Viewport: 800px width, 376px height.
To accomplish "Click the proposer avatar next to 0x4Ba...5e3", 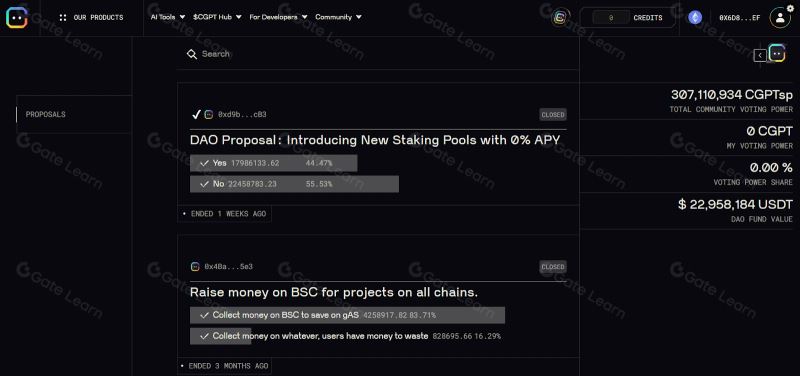I will [x=195, y=267].
